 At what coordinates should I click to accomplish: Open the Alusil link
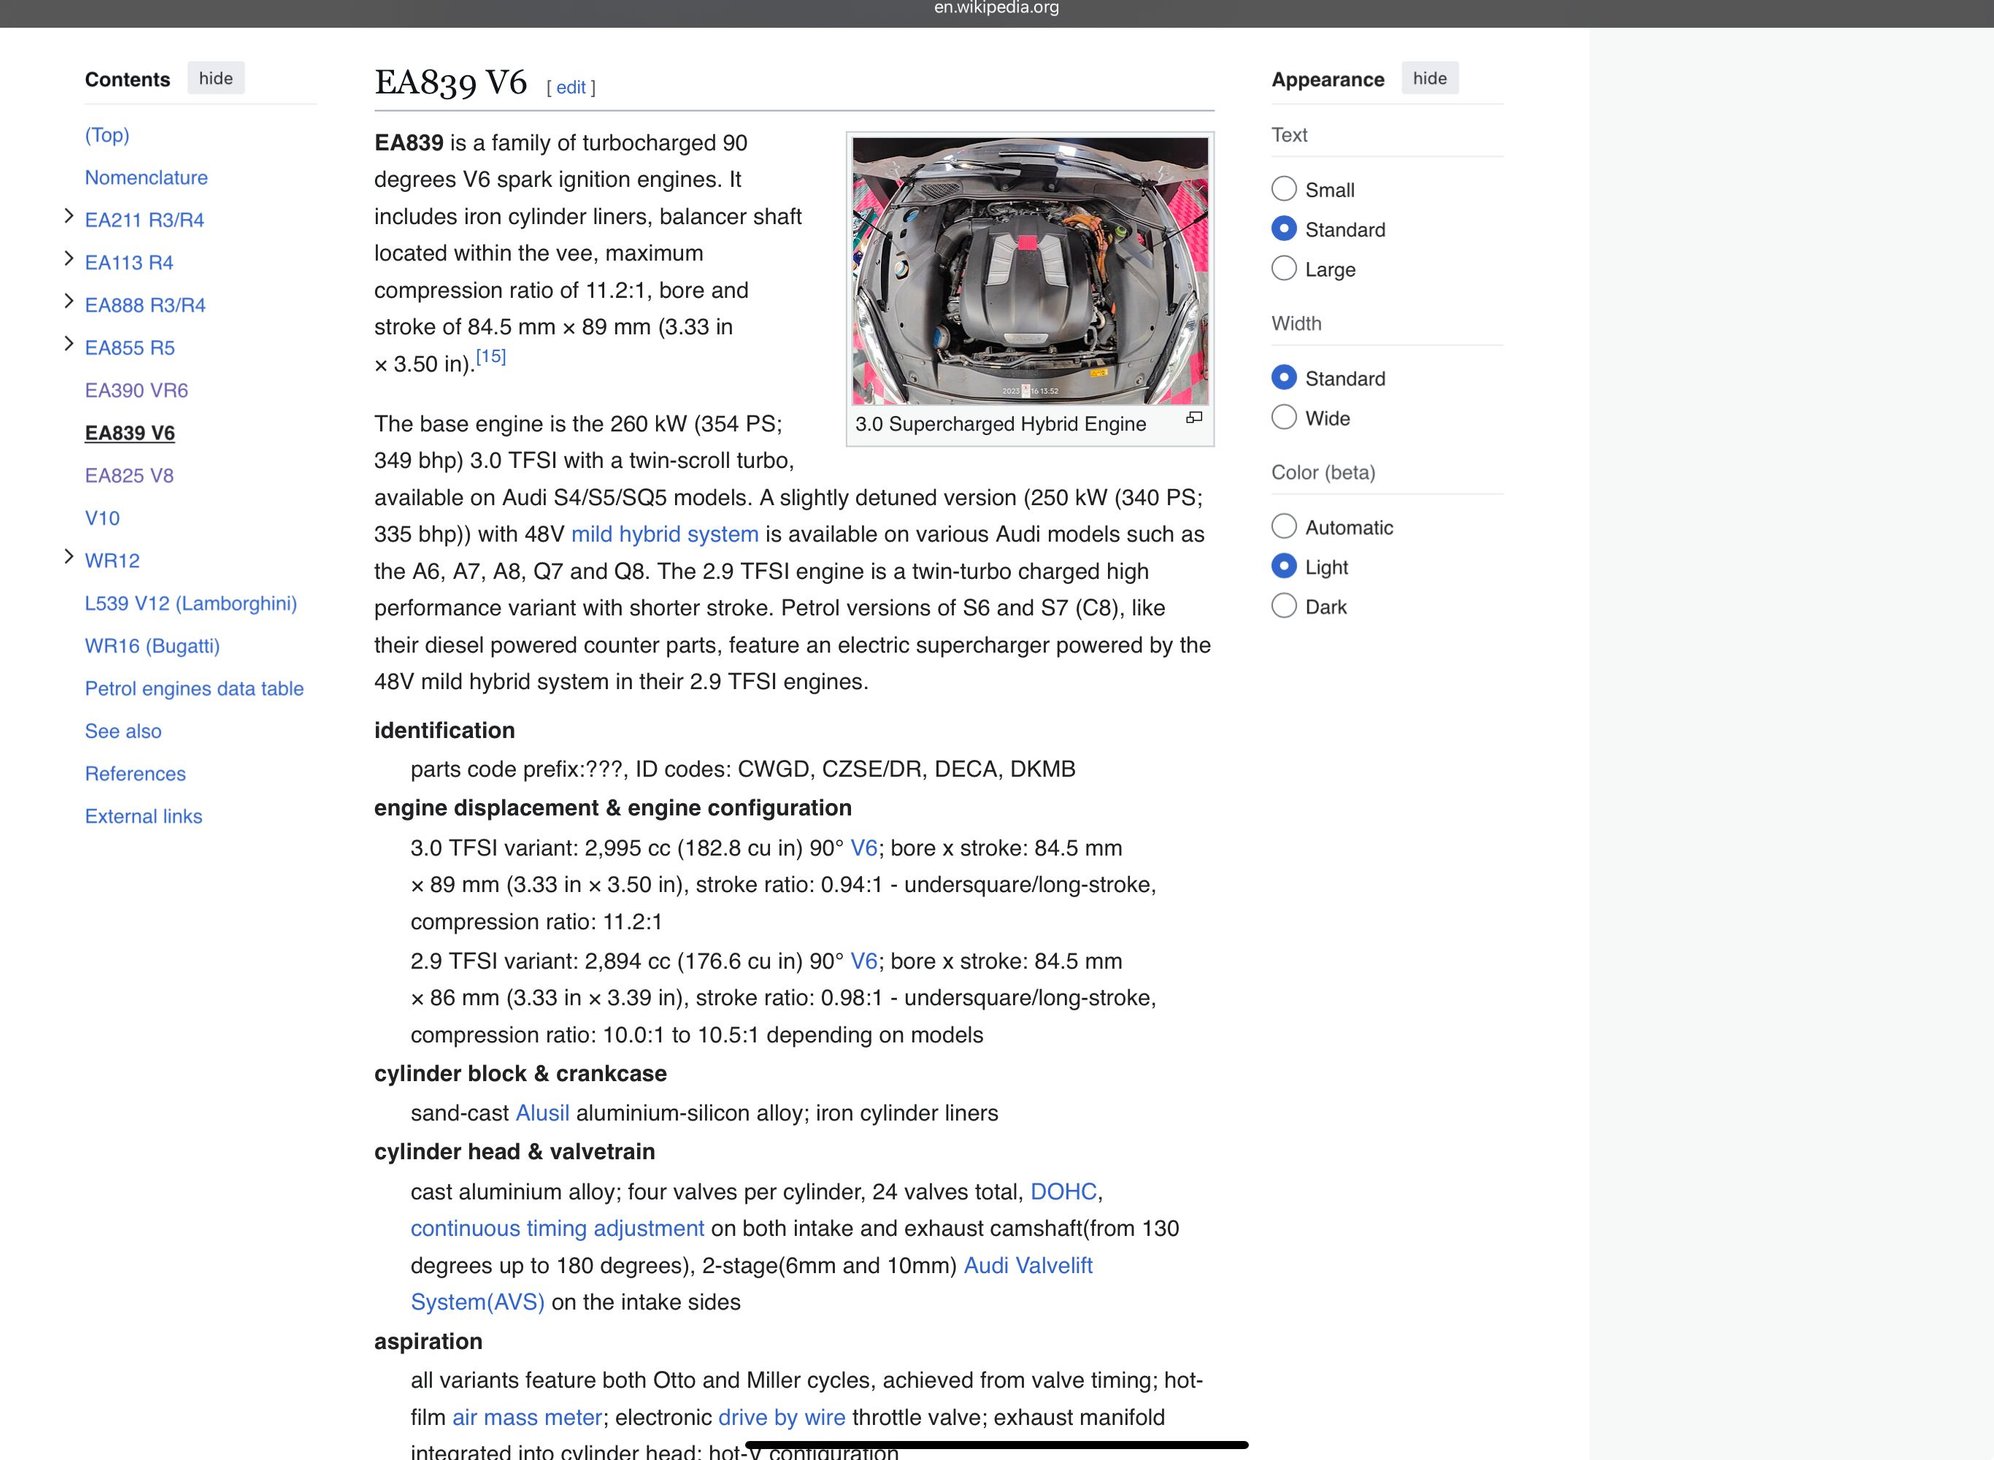coord(541,1112)
